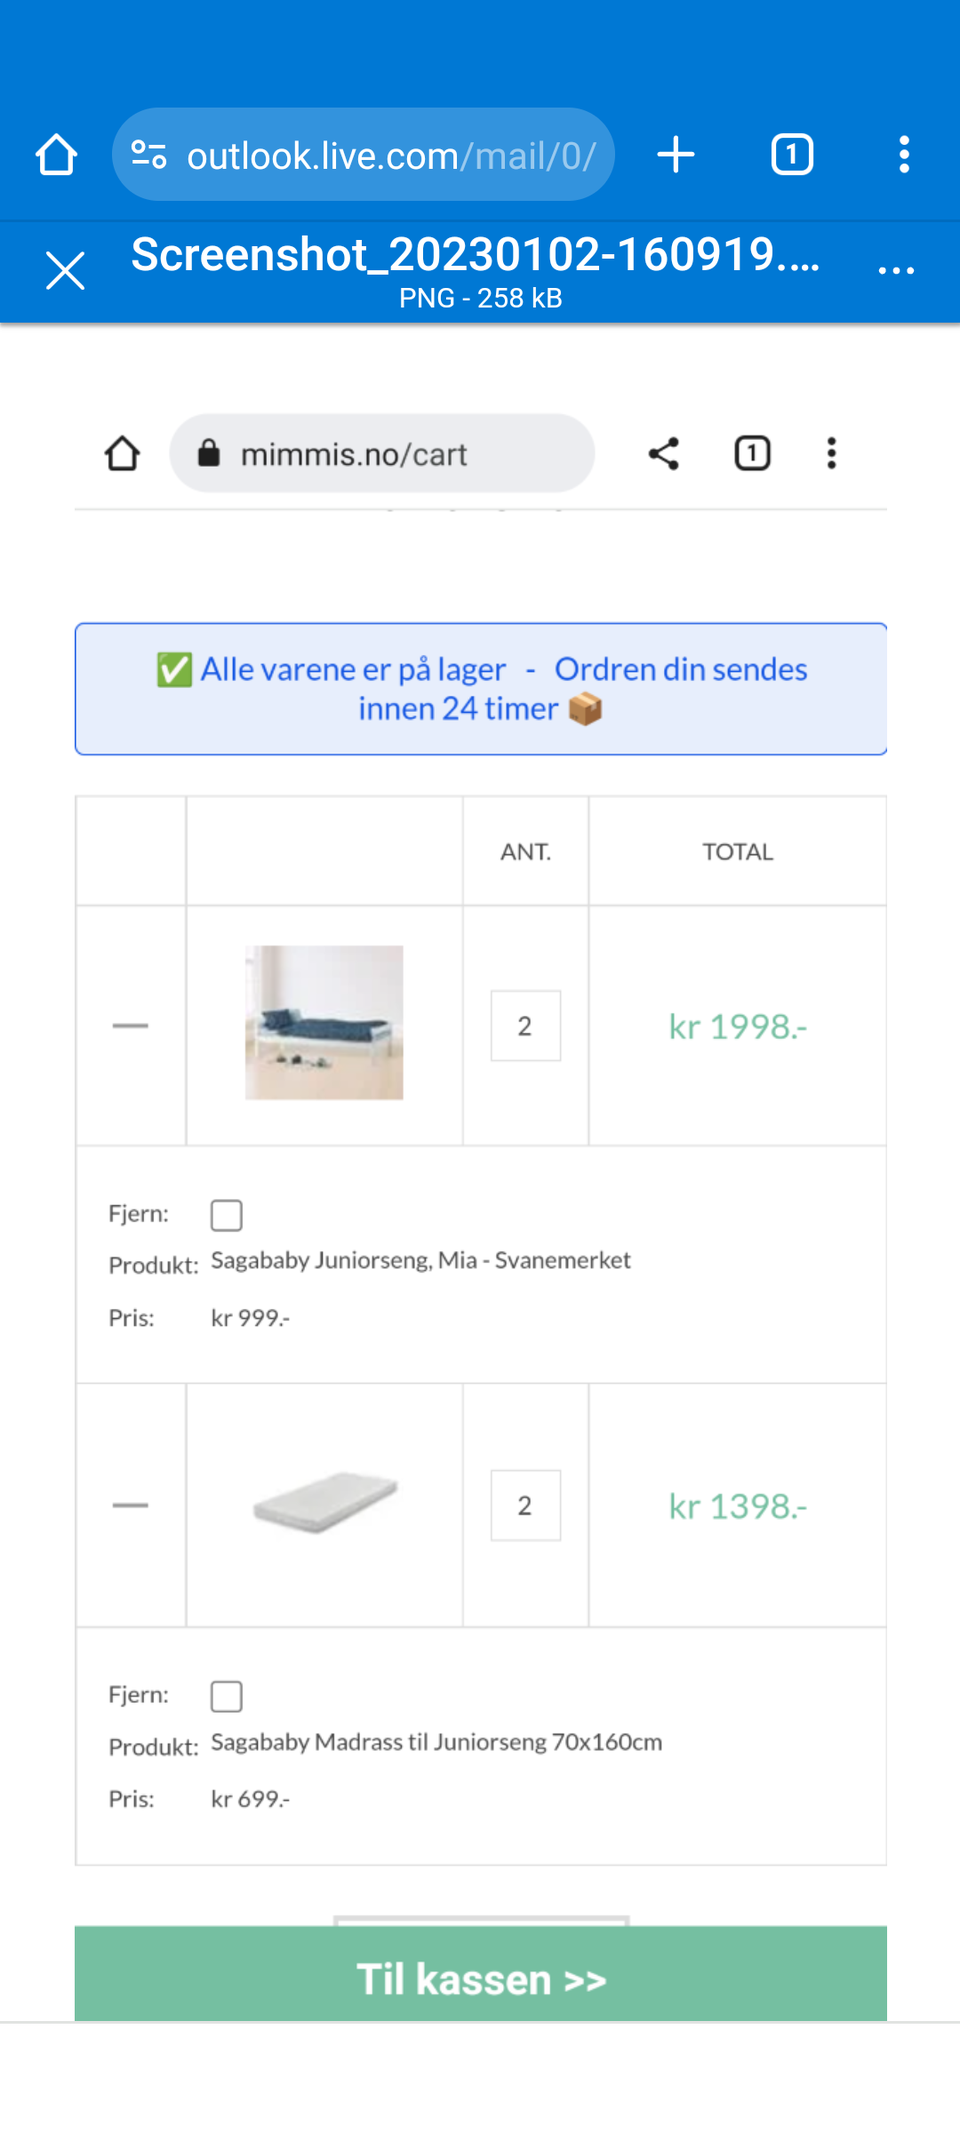Tap the share icon in the screenshot
This screenshot has height=2133, width=960.
point(664,454)
